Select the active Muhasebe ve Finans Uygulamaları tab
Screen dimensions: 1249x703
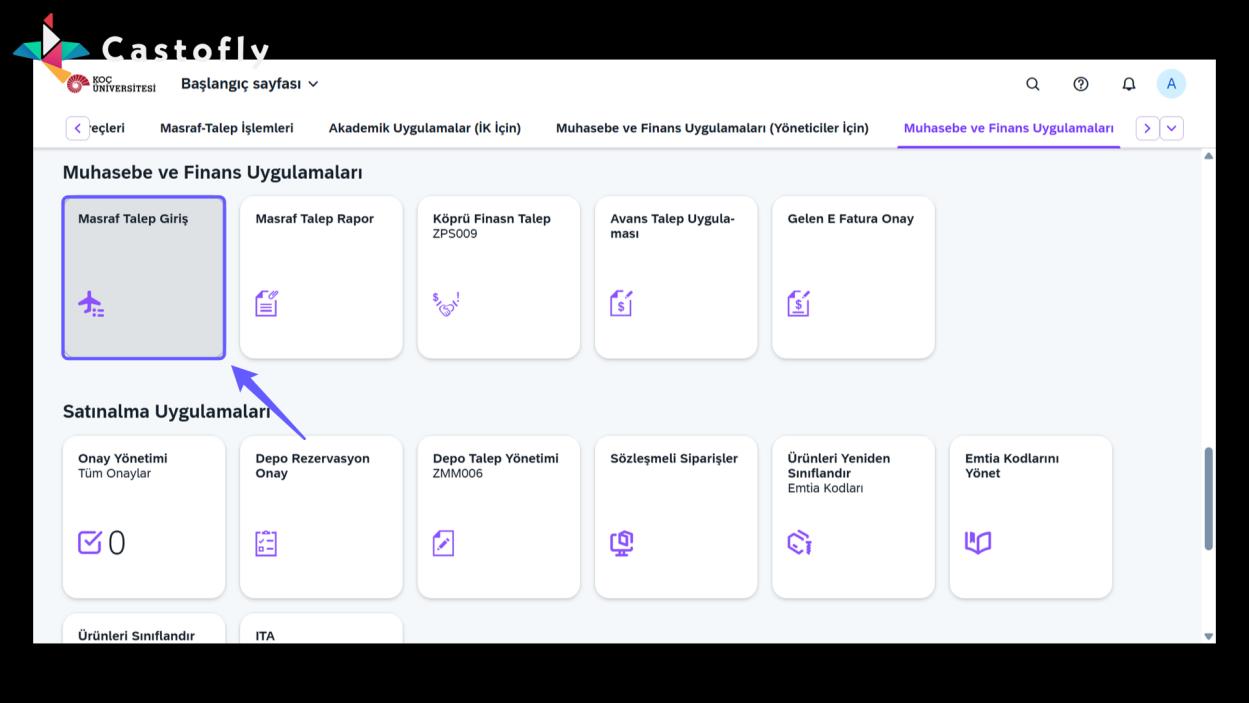(x=1008, y=128)
